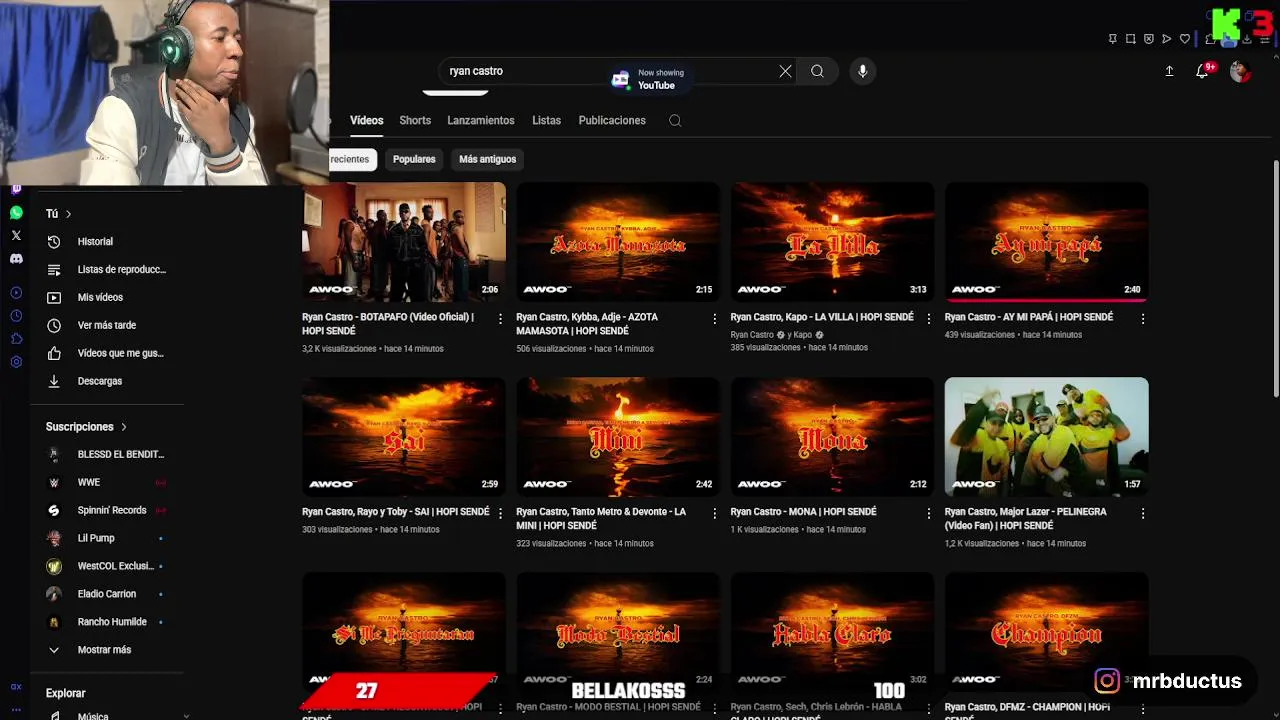Open Listas de reproducción in sidebar
This screenshot has width=1280, height=720.
click(106, 269)
